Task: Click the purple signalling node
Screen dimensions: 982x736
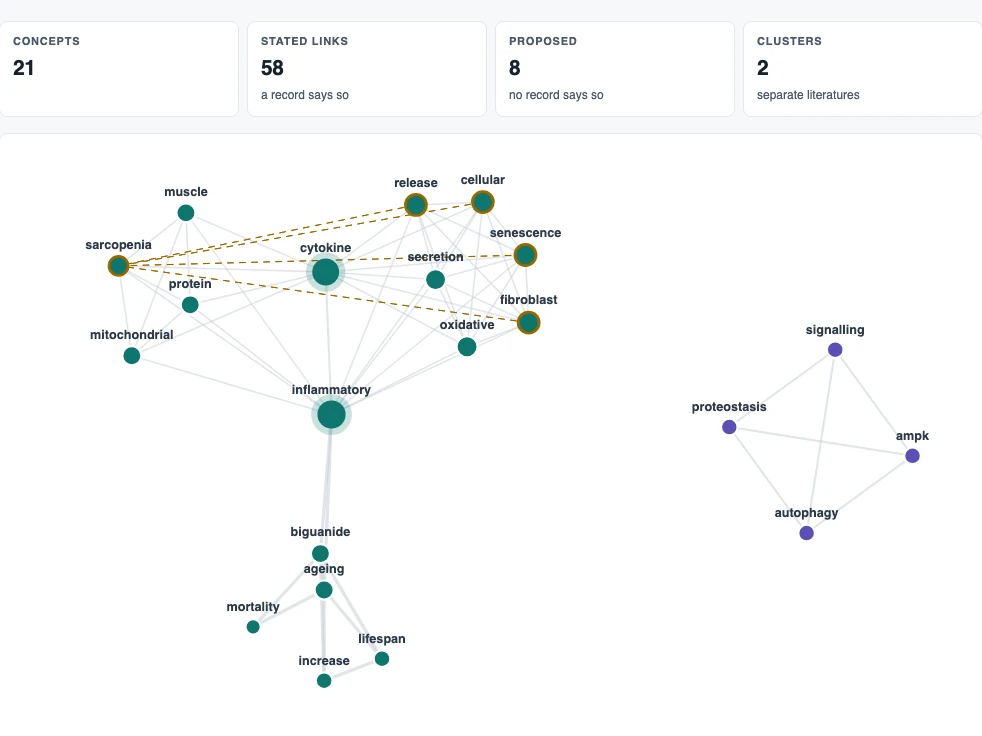Action: [835, 350]
